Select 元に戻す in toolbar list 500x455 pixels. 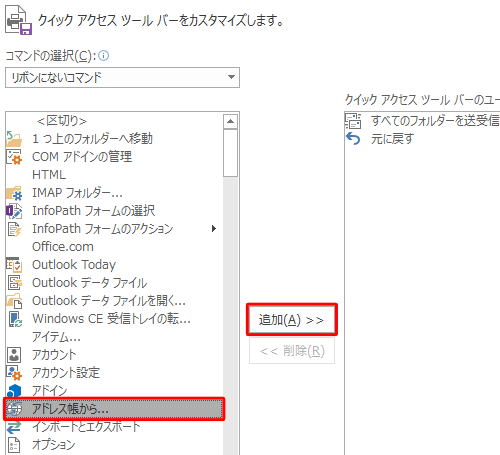422,139
